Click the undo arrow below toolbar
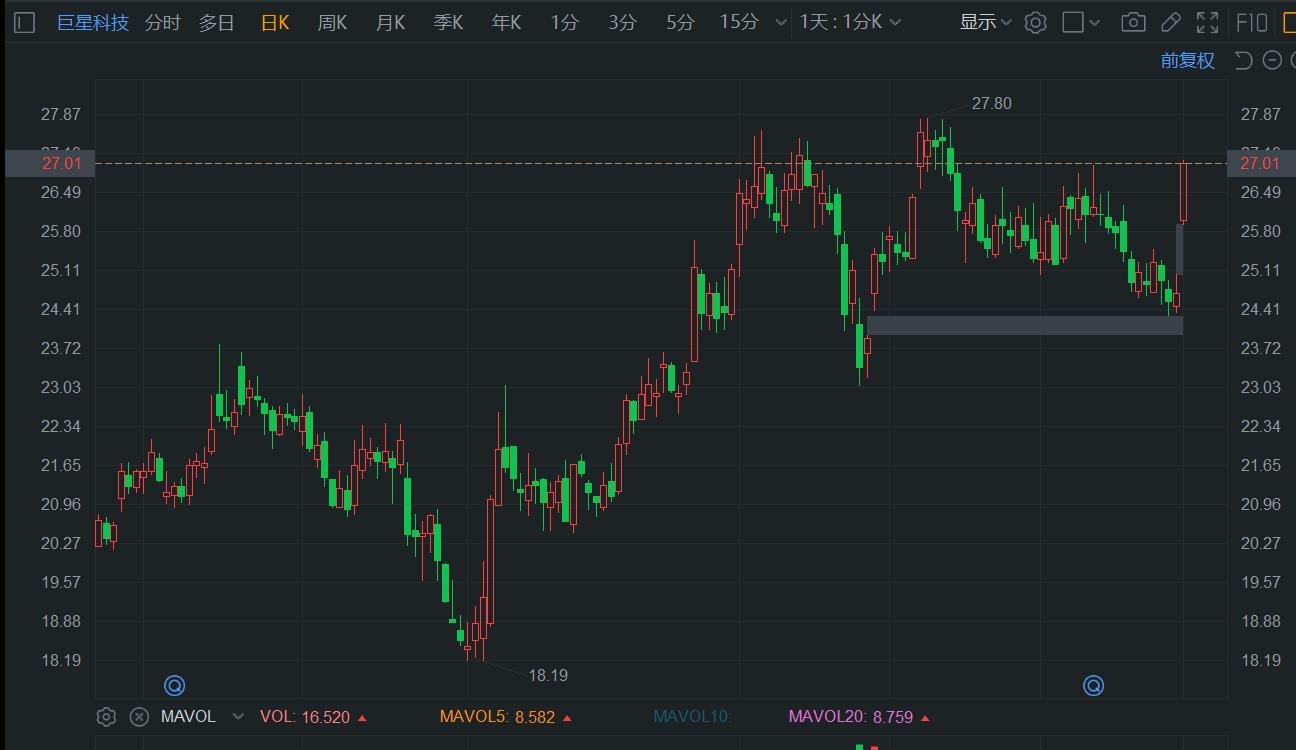 (x=1243, y=61)
